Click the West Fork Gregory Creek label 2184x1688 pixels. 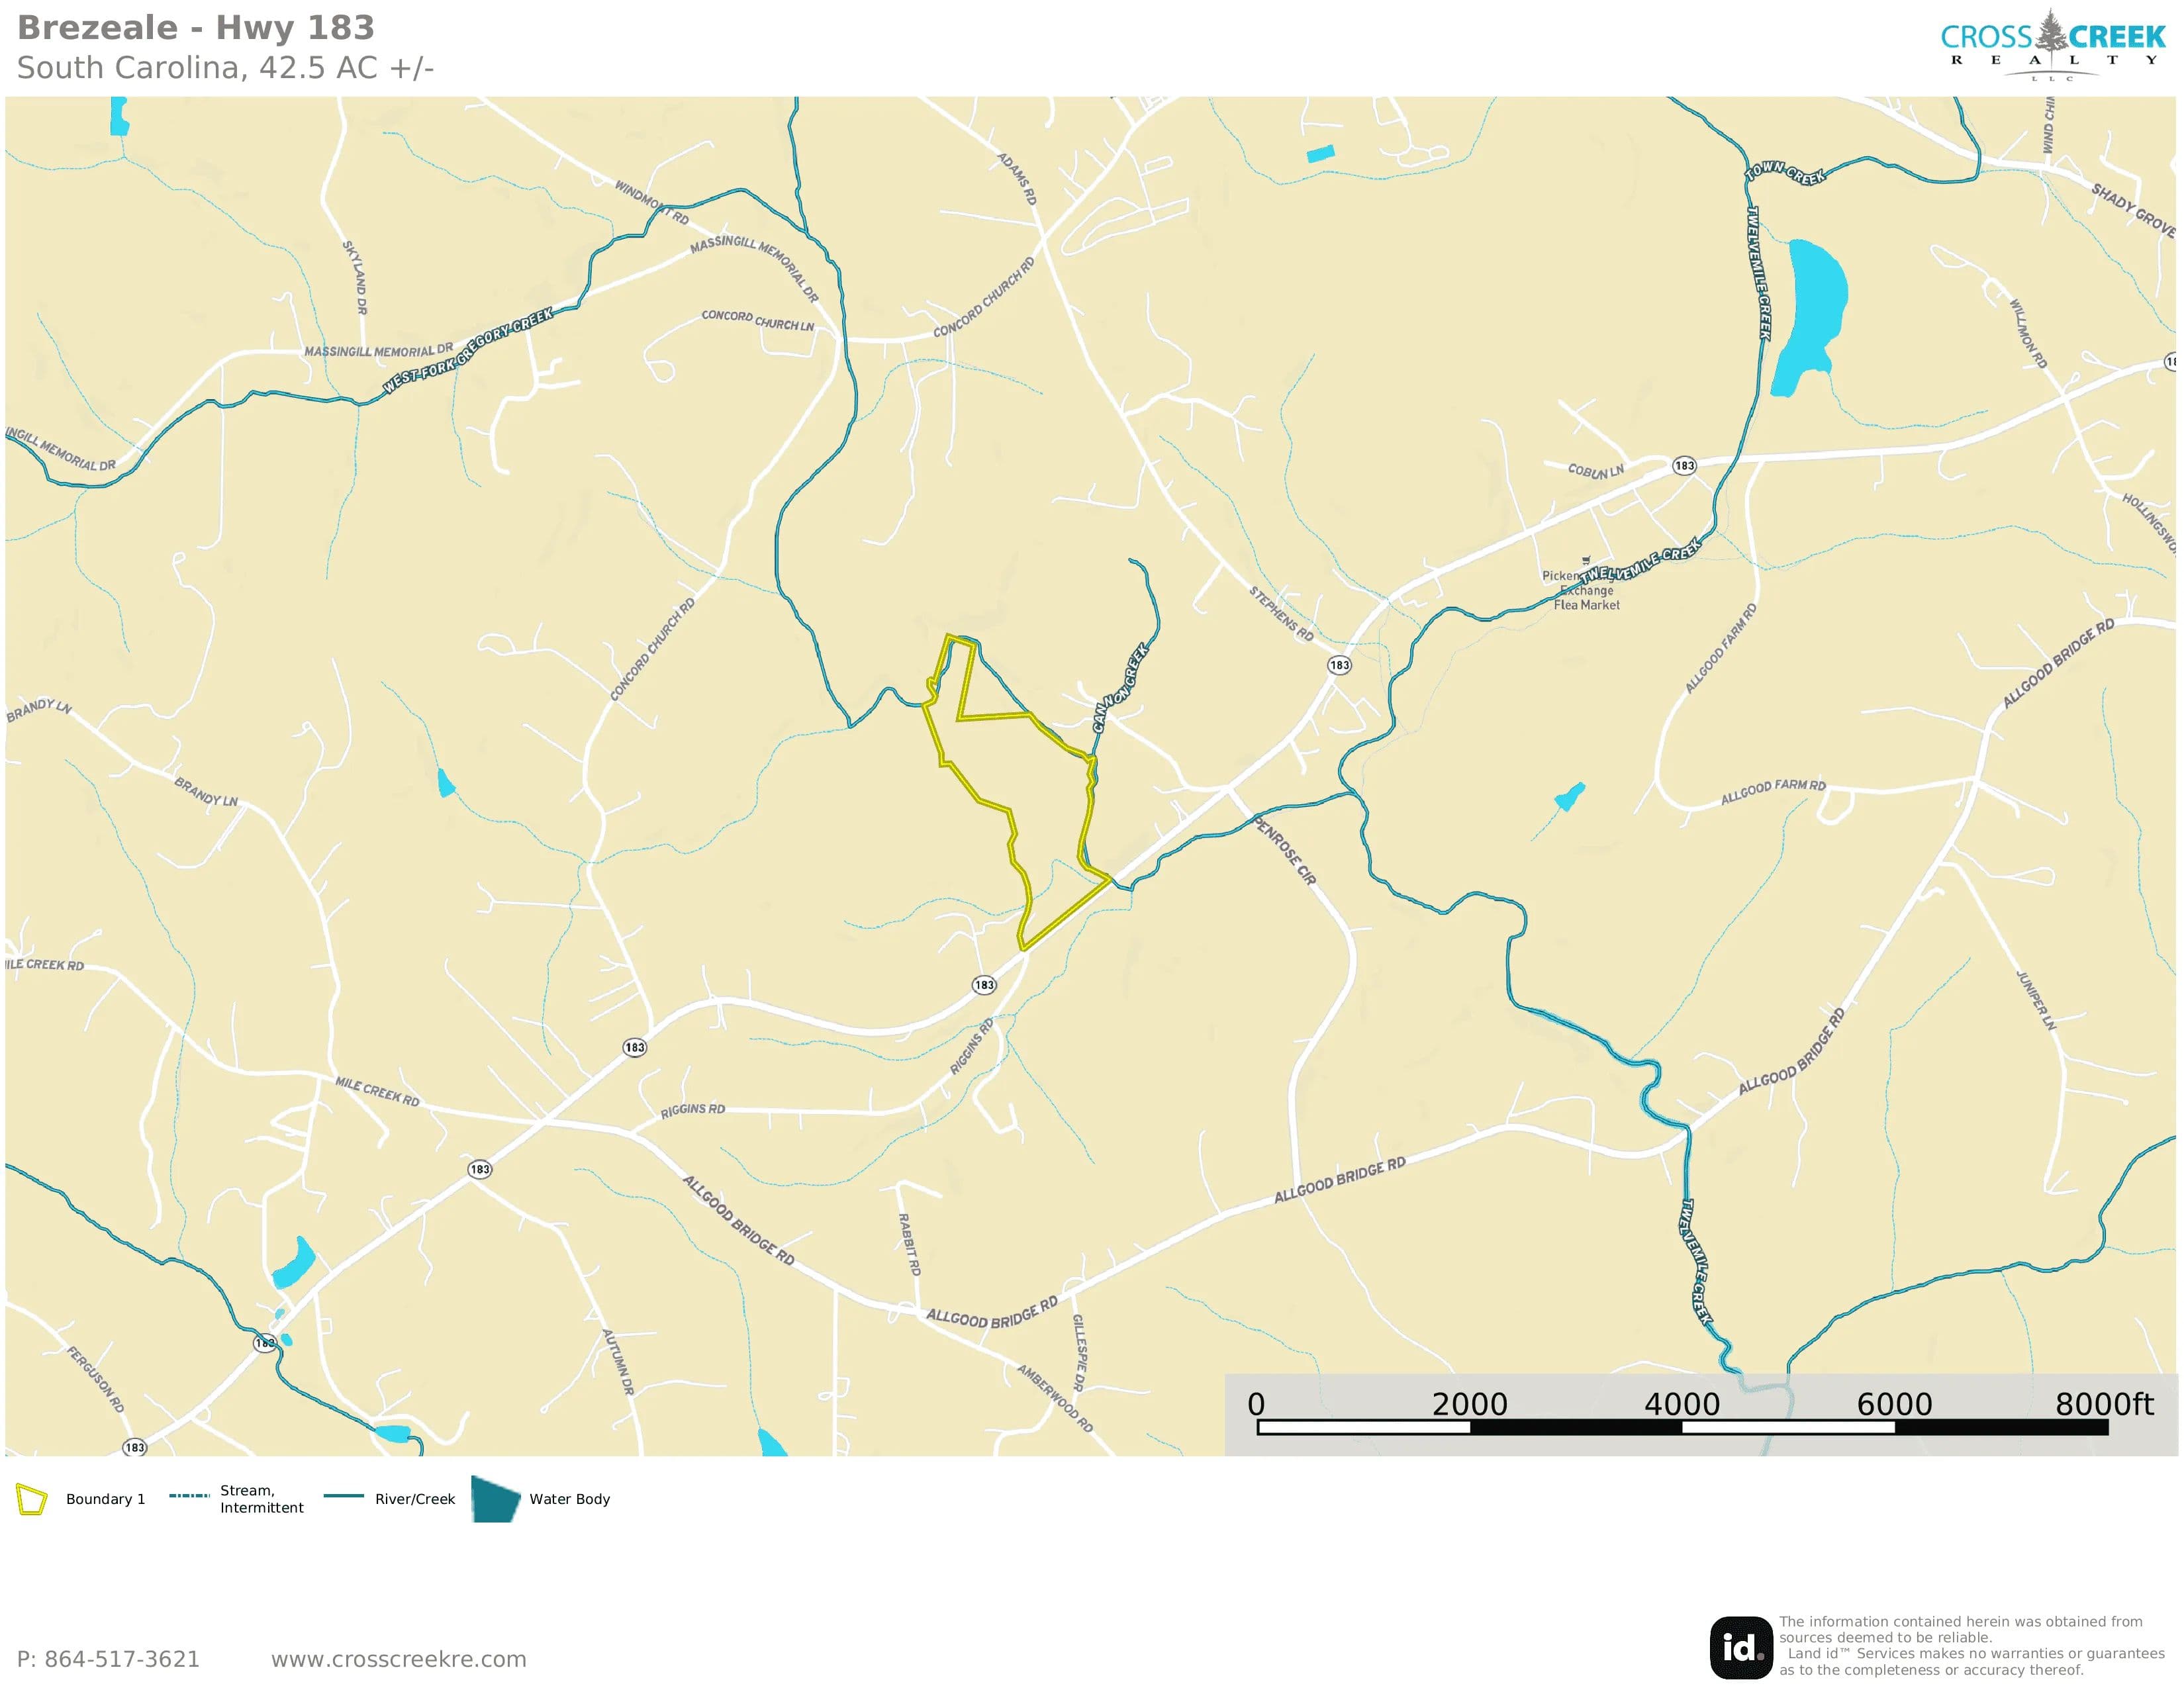tap(467, 350)
